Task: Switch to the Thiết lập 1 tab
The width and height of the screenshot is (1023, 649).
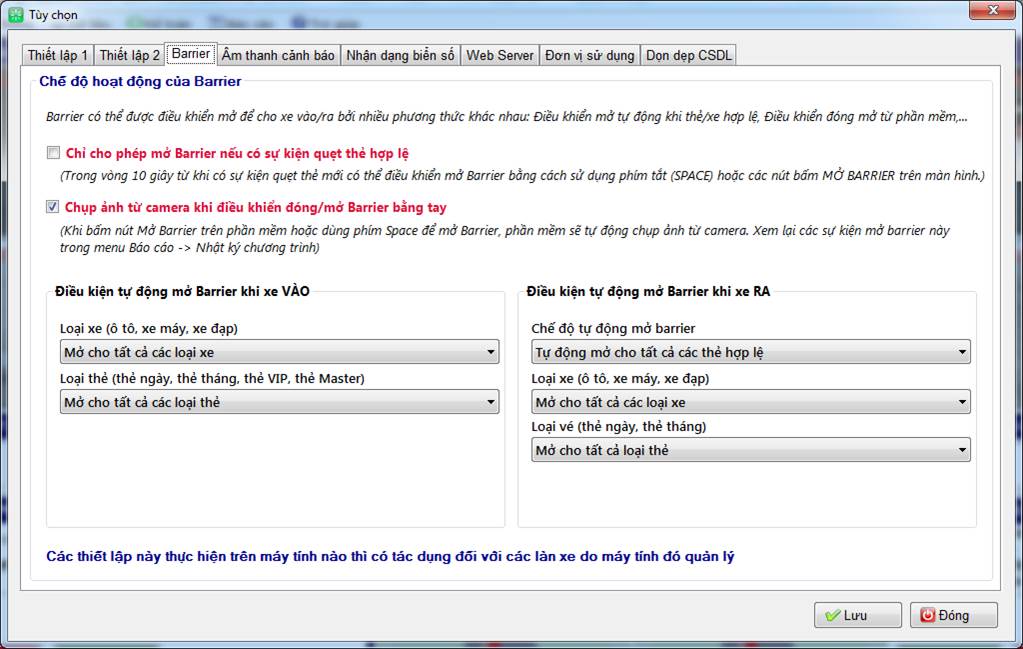Action: [58, 55]
